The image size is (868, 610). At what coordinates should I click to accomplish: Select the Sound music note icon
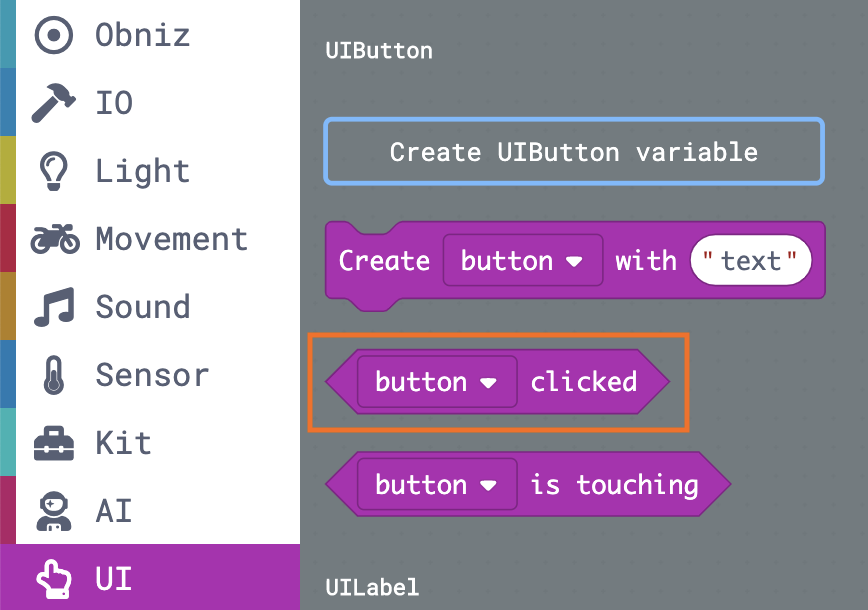(54, 307)
